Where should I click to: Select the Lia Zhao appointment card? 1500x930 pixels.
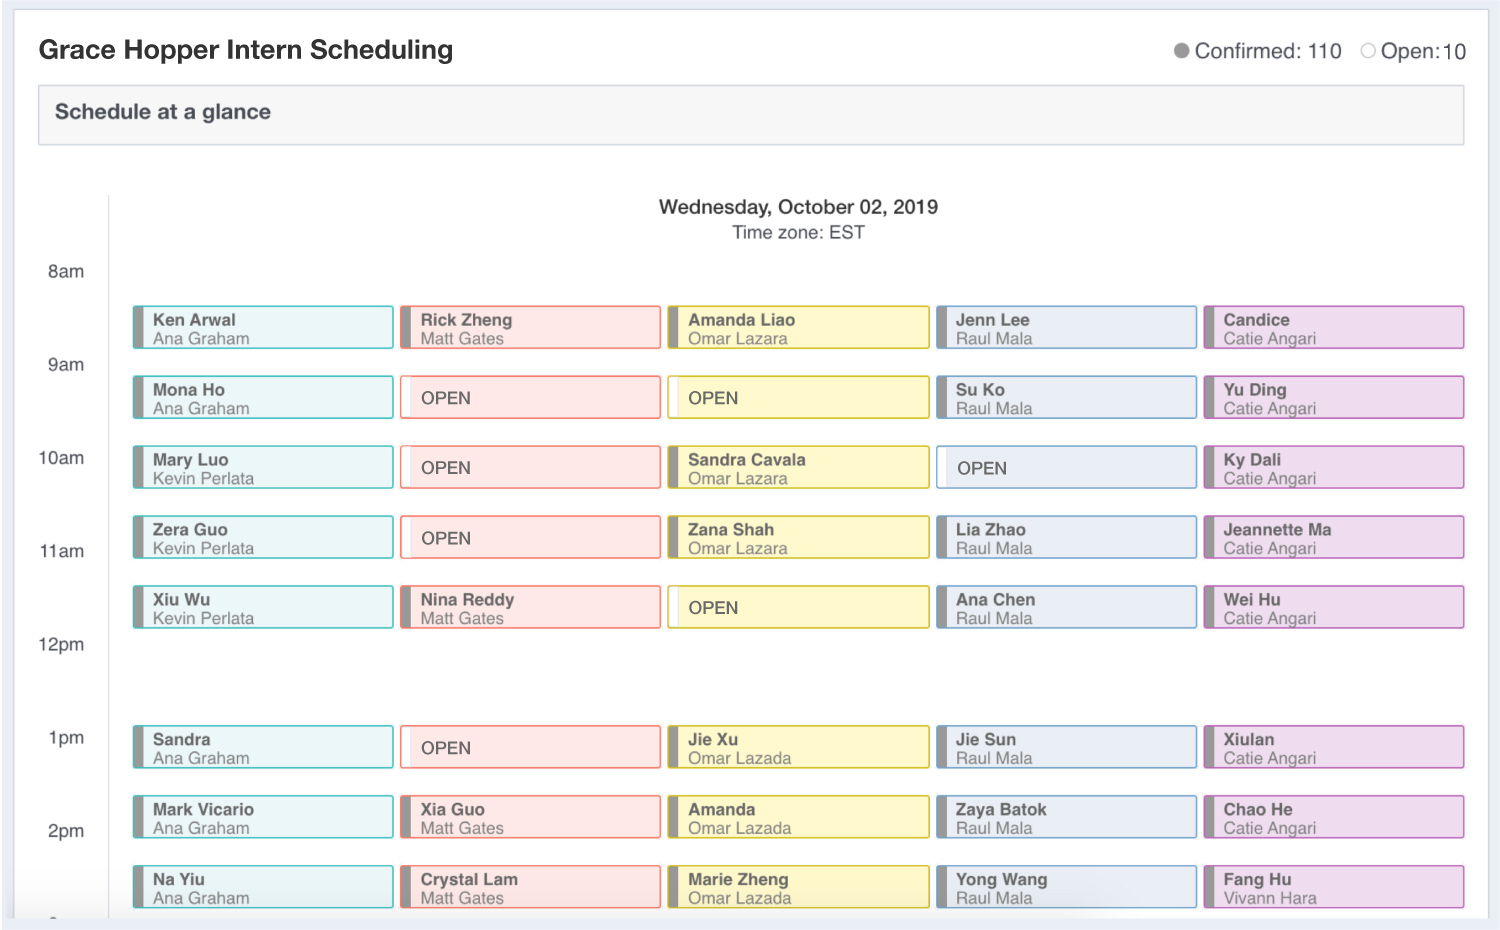point(1066,537)
